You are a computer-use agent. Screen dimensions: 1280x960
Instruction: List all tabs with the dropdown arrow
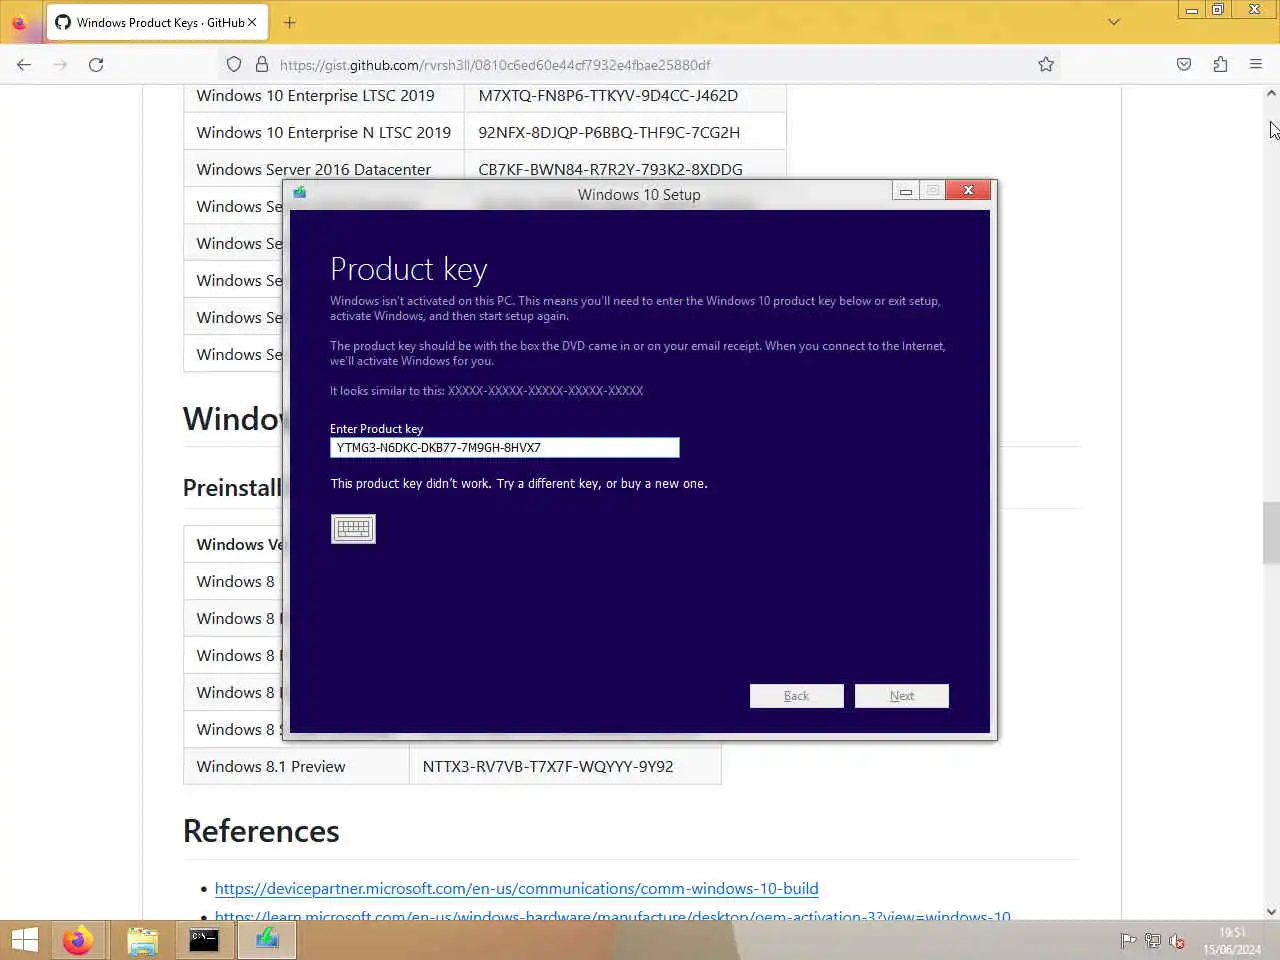[1114, 22]
